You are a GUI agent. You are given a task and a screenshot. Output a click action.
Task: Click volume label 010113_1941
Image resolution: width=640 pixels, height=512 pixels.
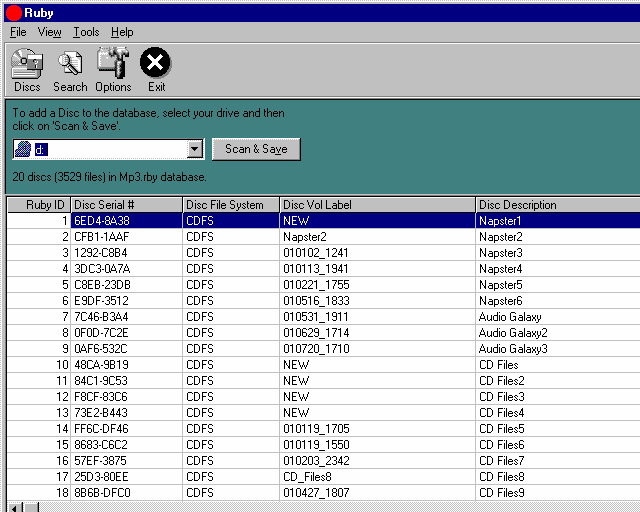[378, 269]
